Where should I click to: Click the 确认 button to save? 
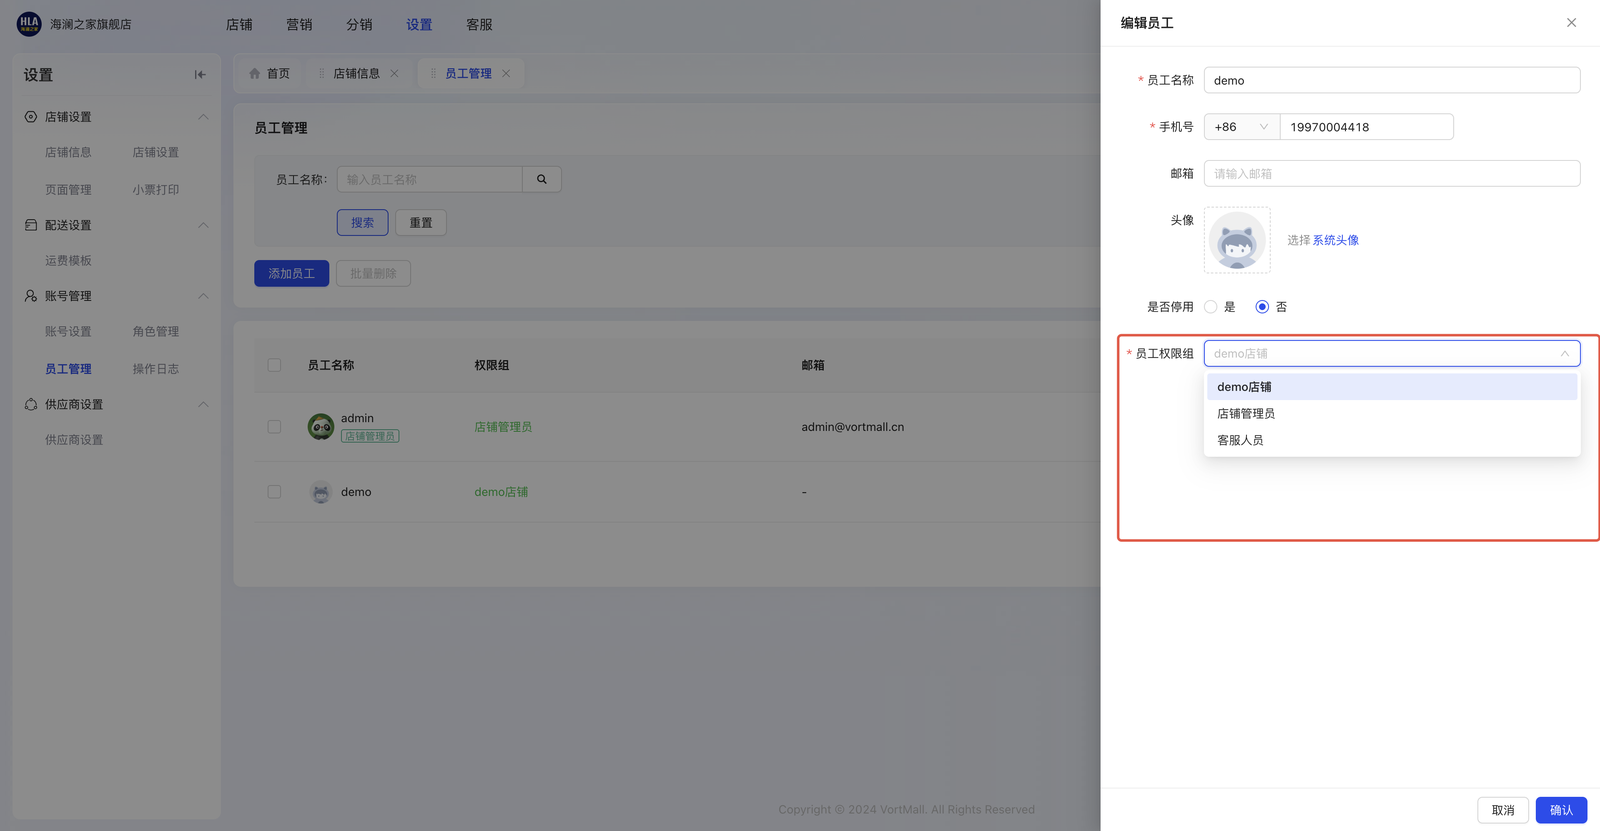click(1560, 810)
